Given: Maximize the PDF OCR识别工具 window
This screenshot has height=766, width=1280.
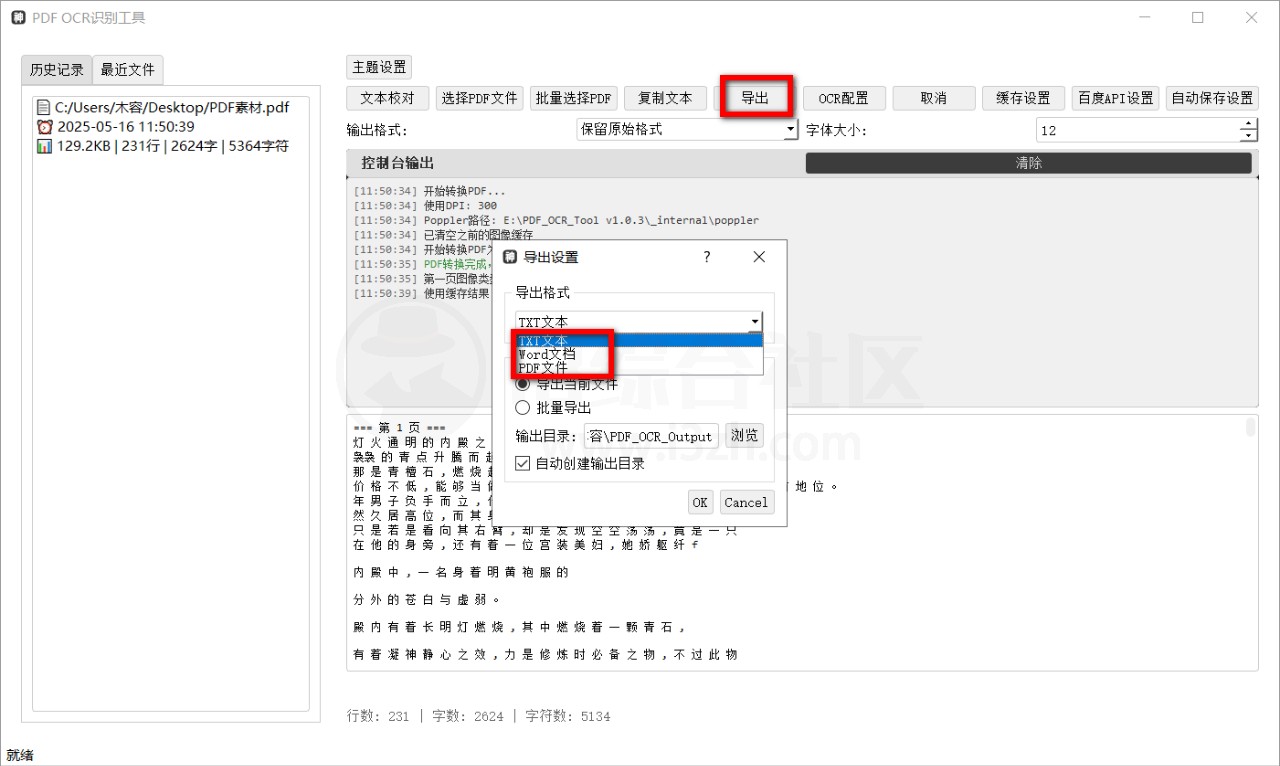Looking at the screenshot, I should point(1198,18).
